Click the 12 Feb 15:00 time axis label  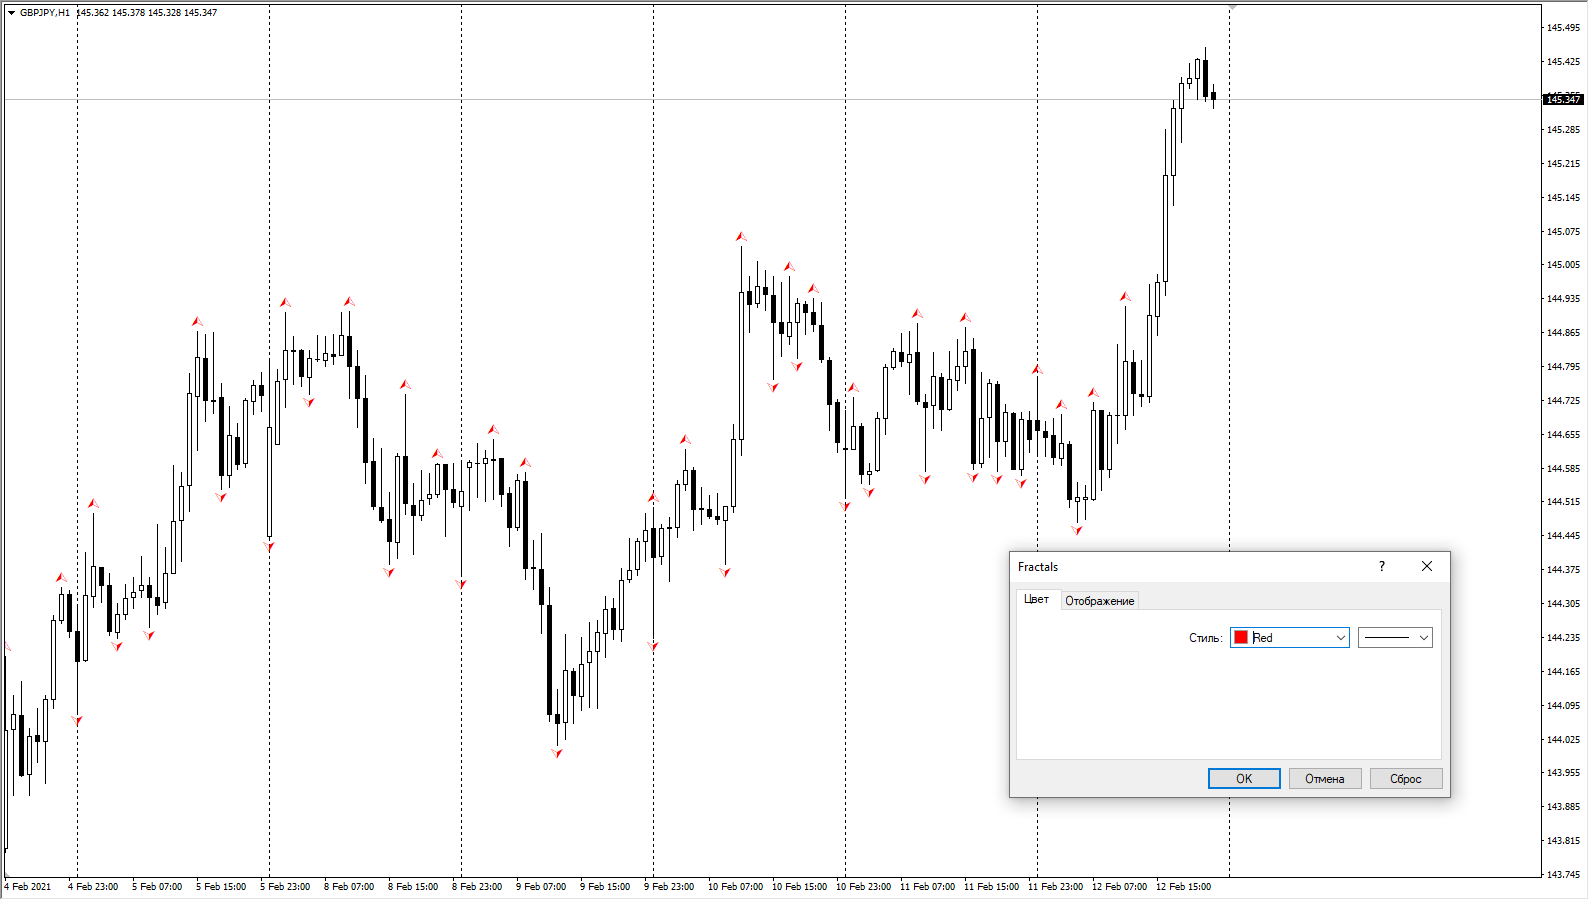1183,887
